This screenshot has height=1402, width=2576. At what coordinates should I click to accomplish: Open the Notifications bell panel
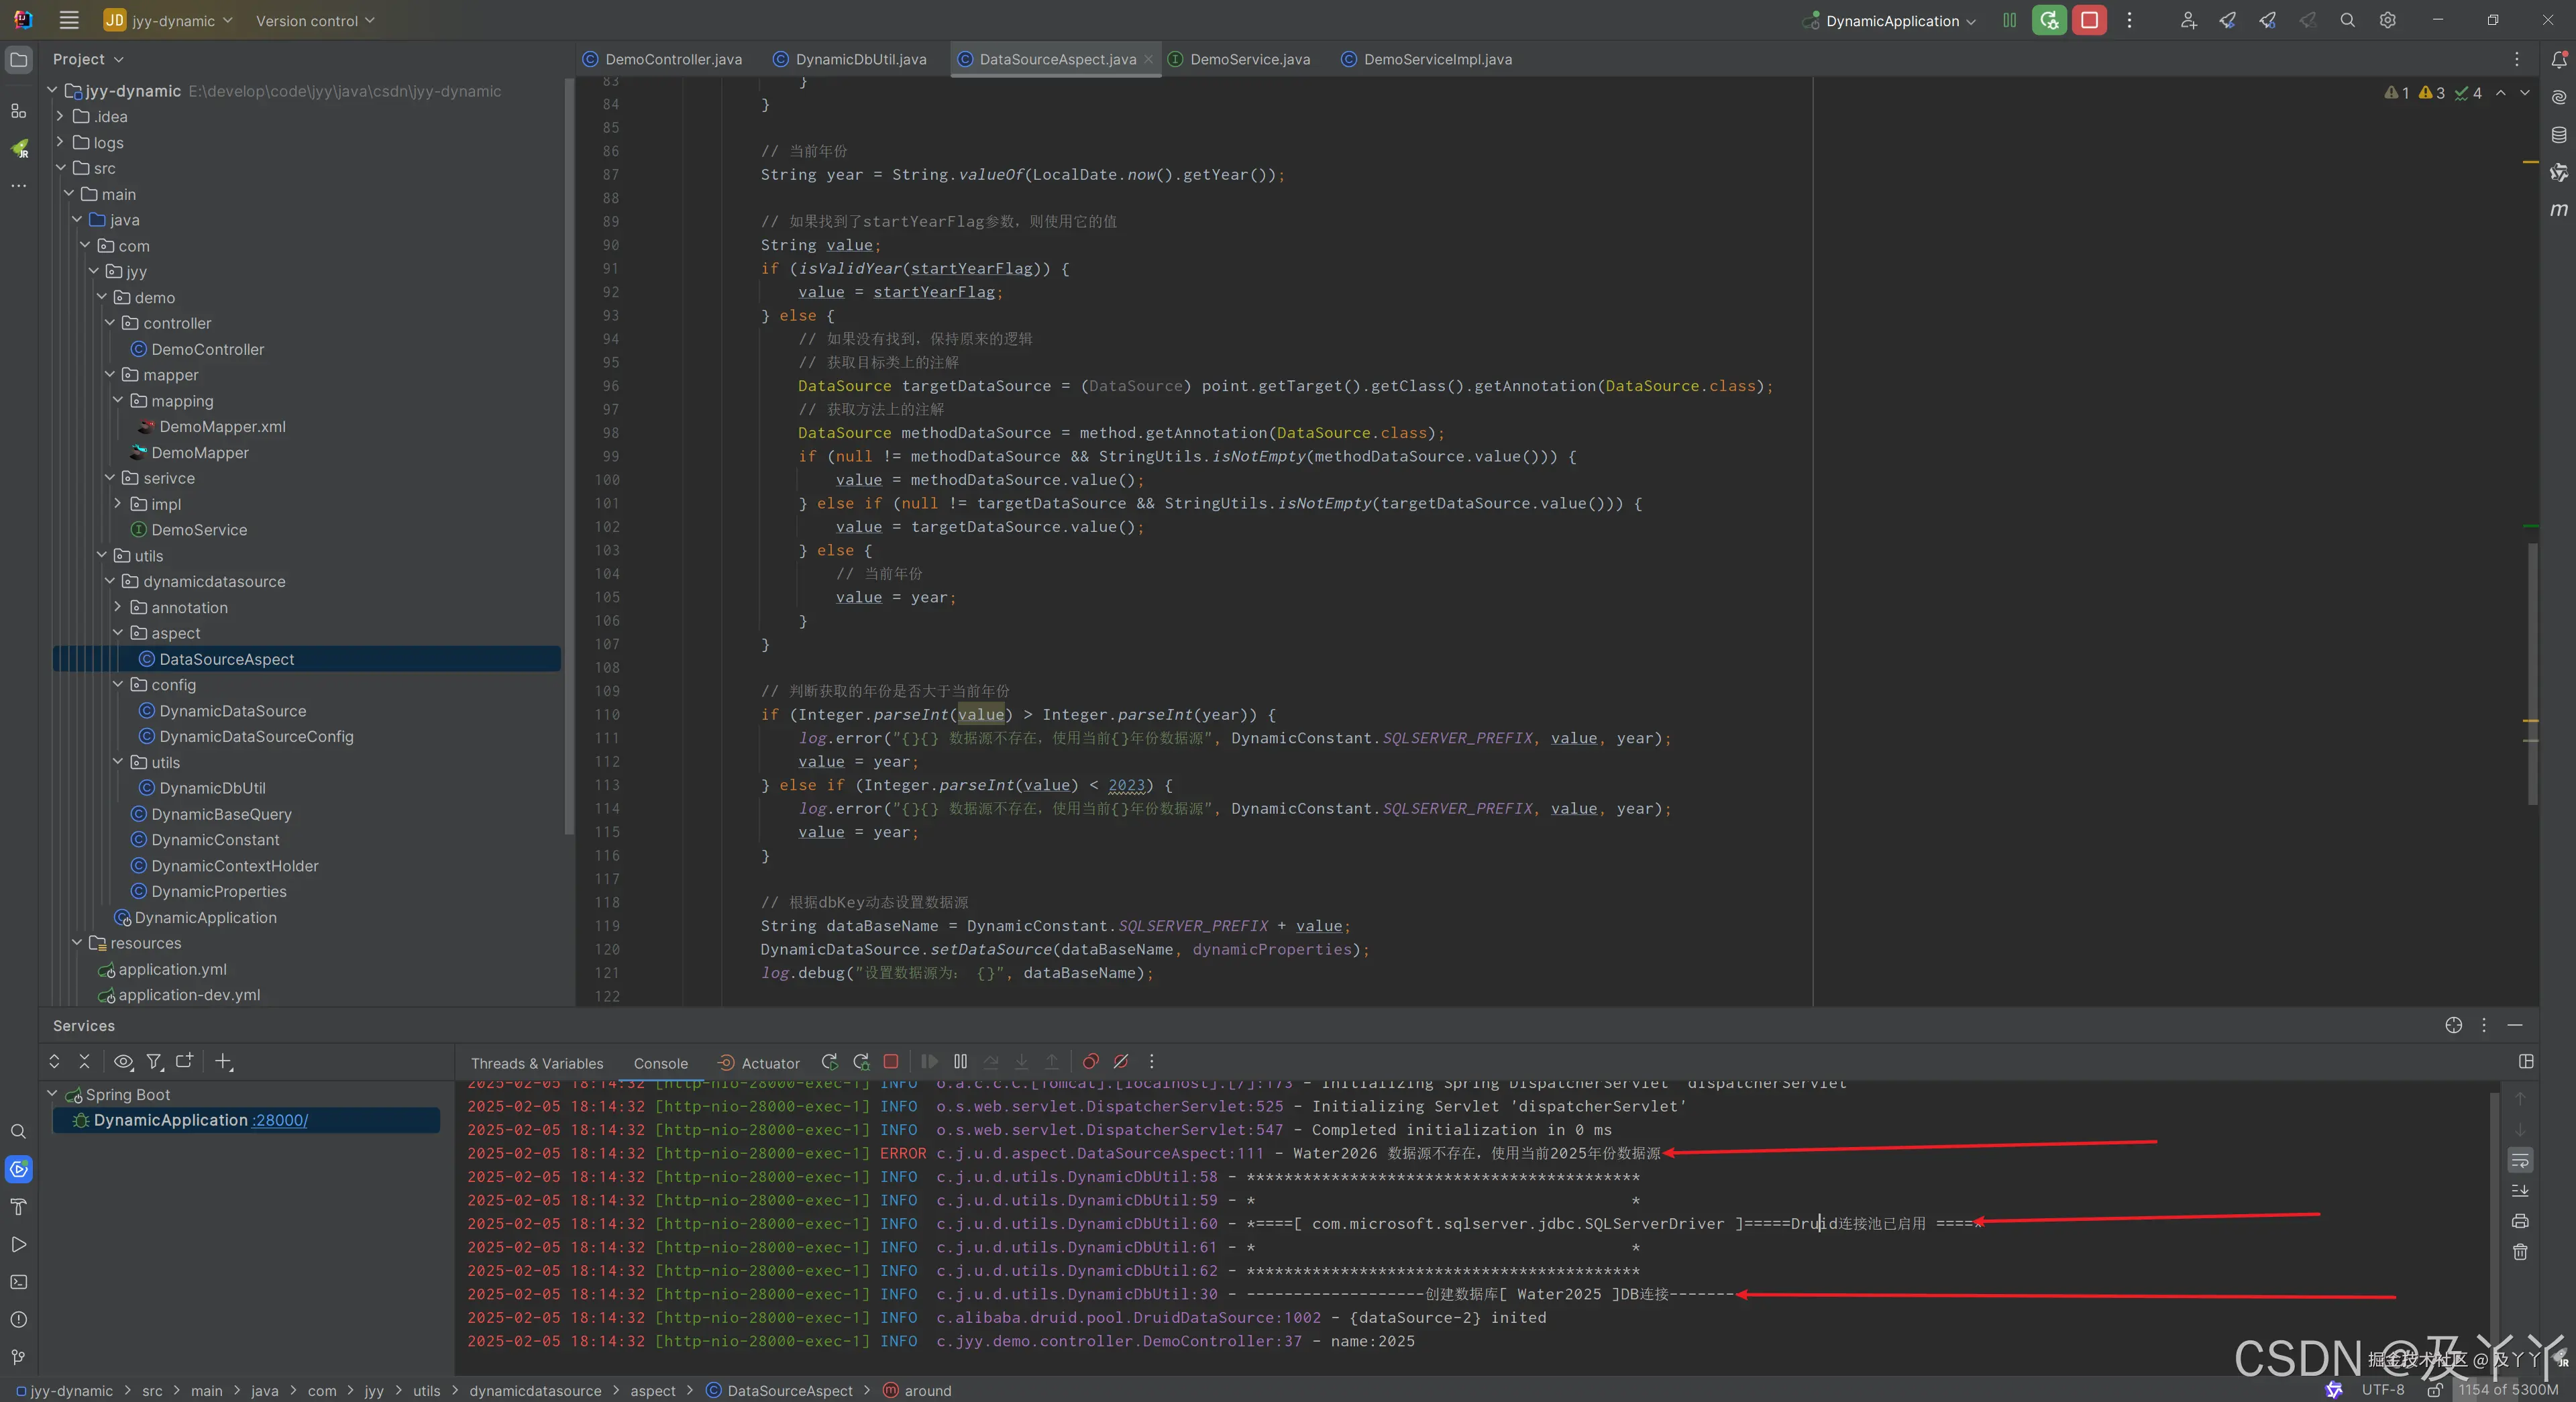coord(2558,60)
